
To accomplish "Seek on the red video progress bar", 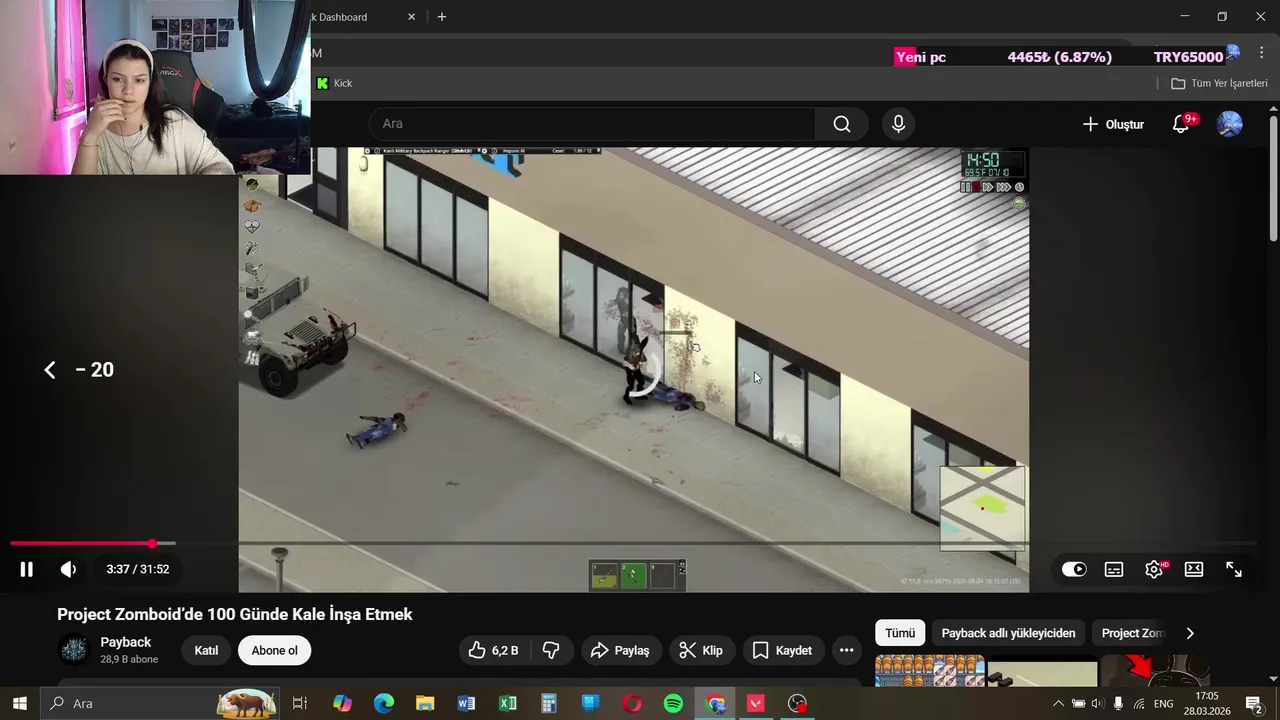I will pos(81,544).
